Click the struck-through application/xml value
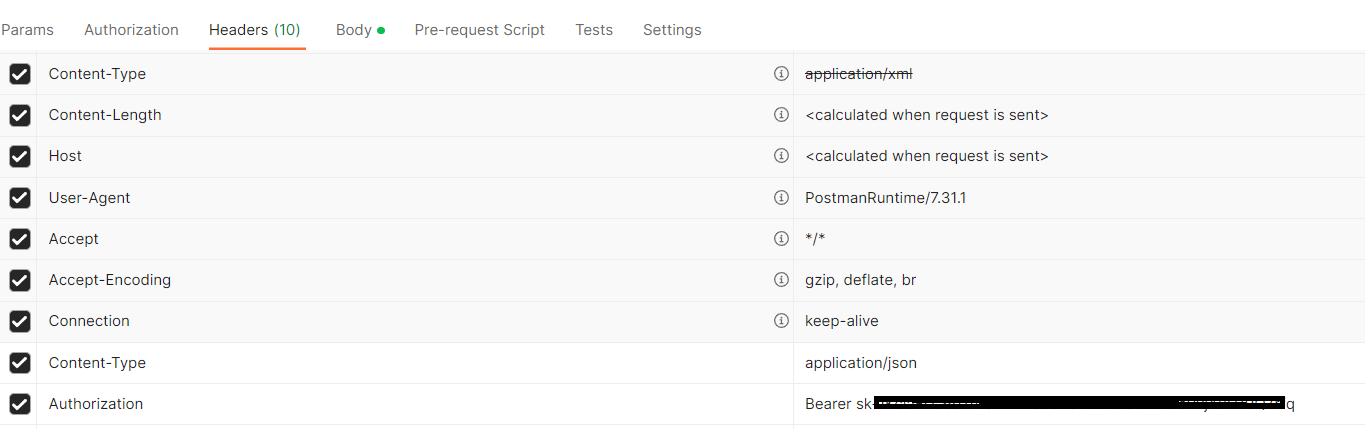1365x429 pixels. tap(858, 74)
